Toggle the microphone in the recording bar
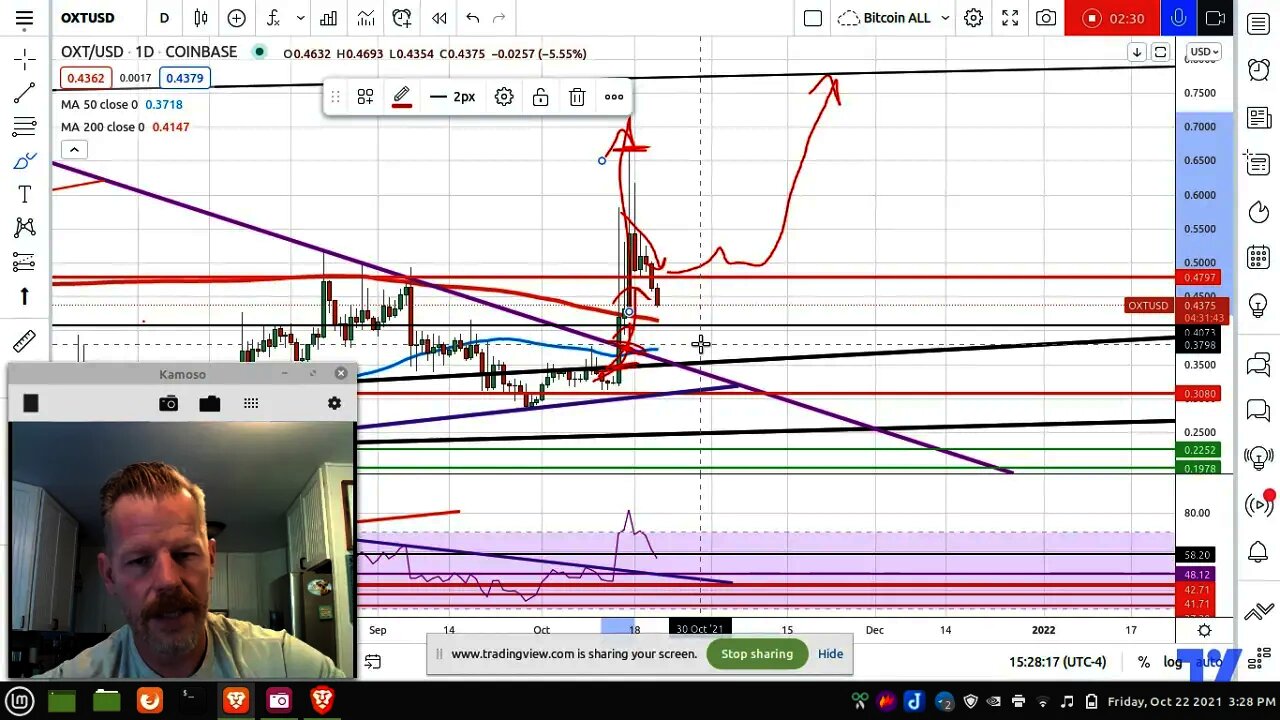 tap(1178, 18)
